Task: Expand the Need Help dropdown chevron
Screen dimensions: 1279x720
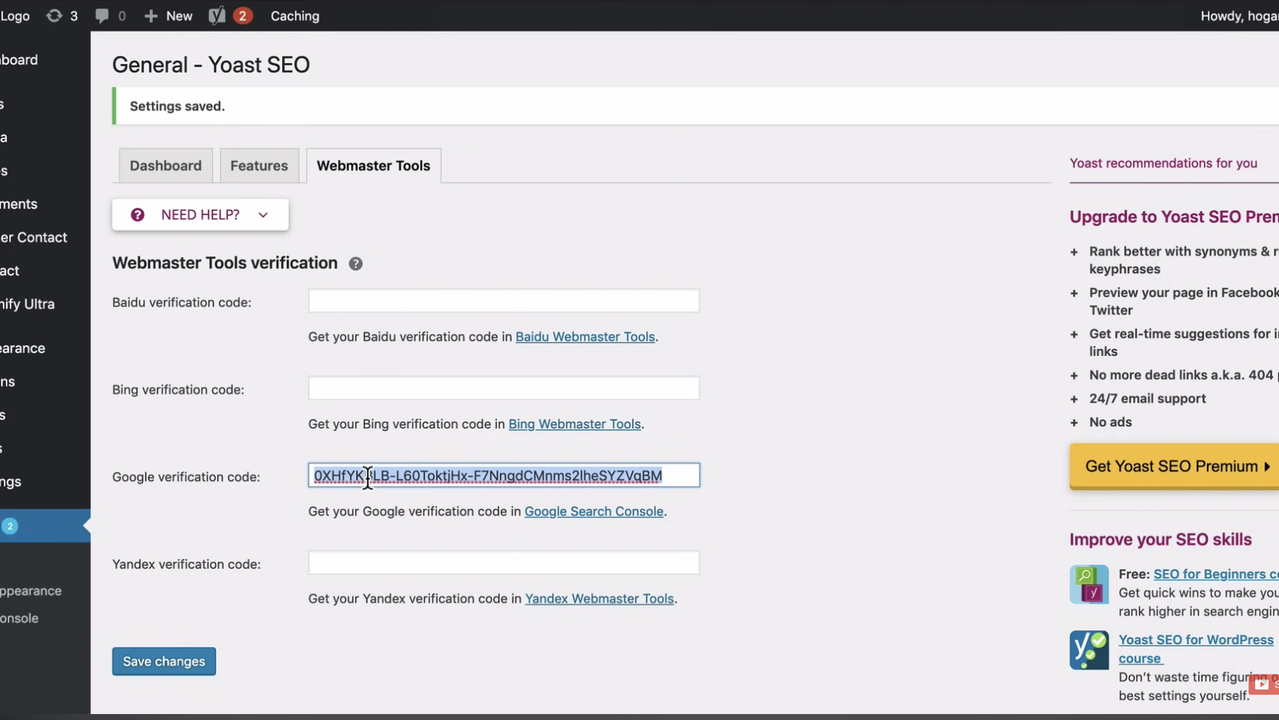Action: tap(263, 215)
